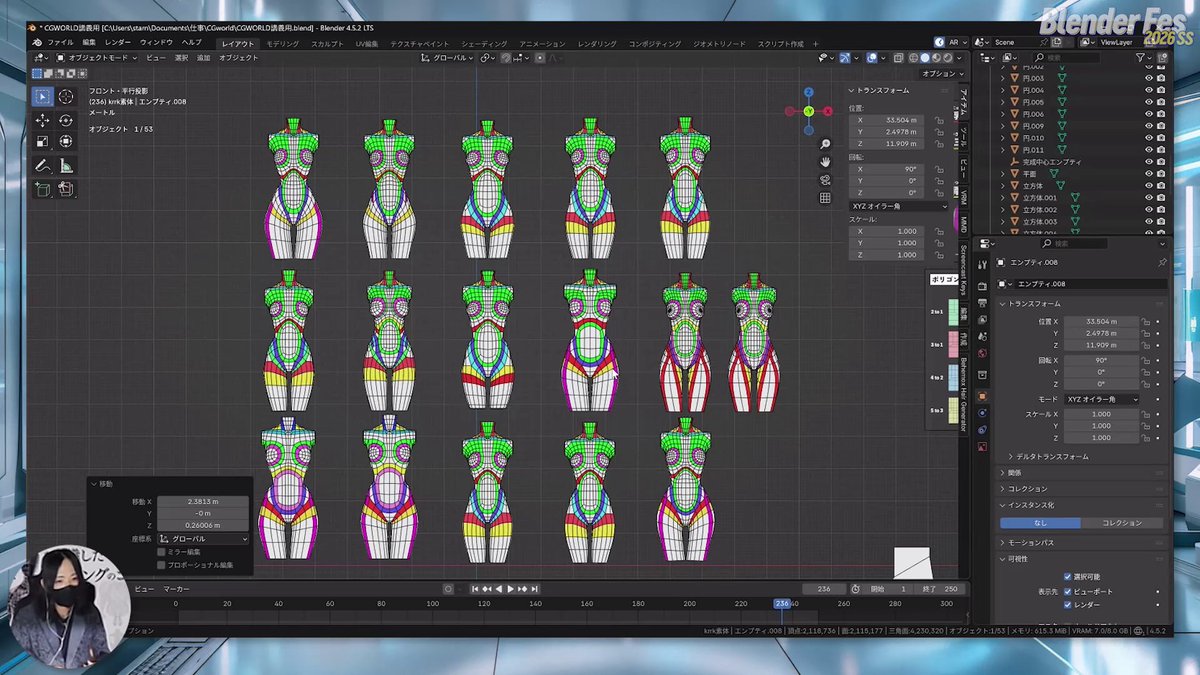Toggle the camera view icon
Image resolution: width=1200 pixels, height=675 pixels.
click(825, 179)
